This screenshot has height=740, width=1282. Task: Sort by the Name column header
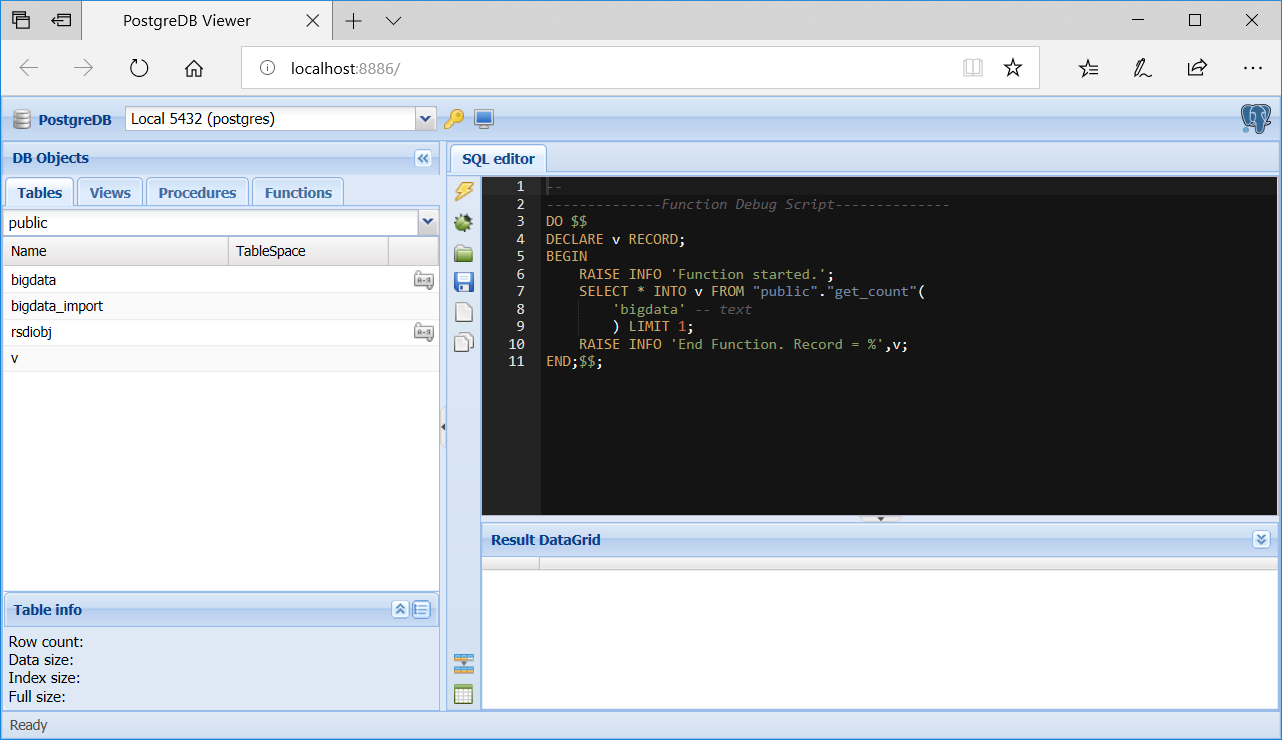tap(116, 251)
